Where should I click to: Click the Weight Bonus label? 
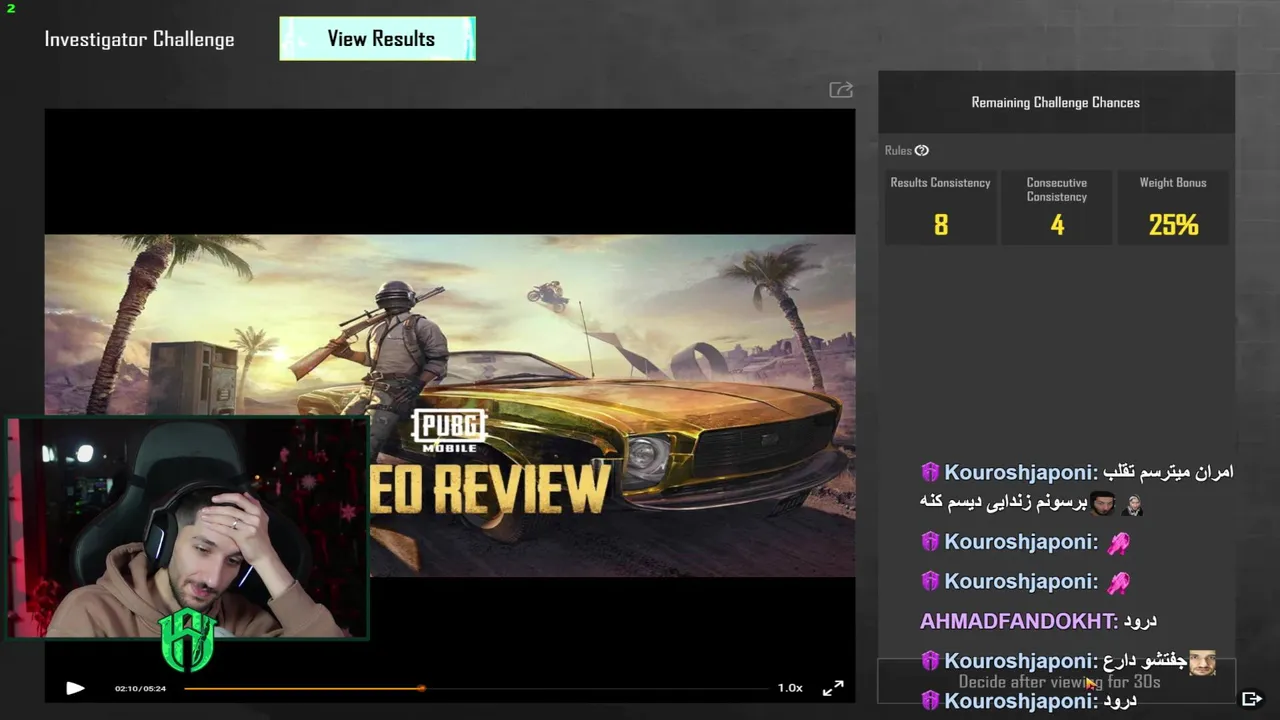pos(1173,183)
